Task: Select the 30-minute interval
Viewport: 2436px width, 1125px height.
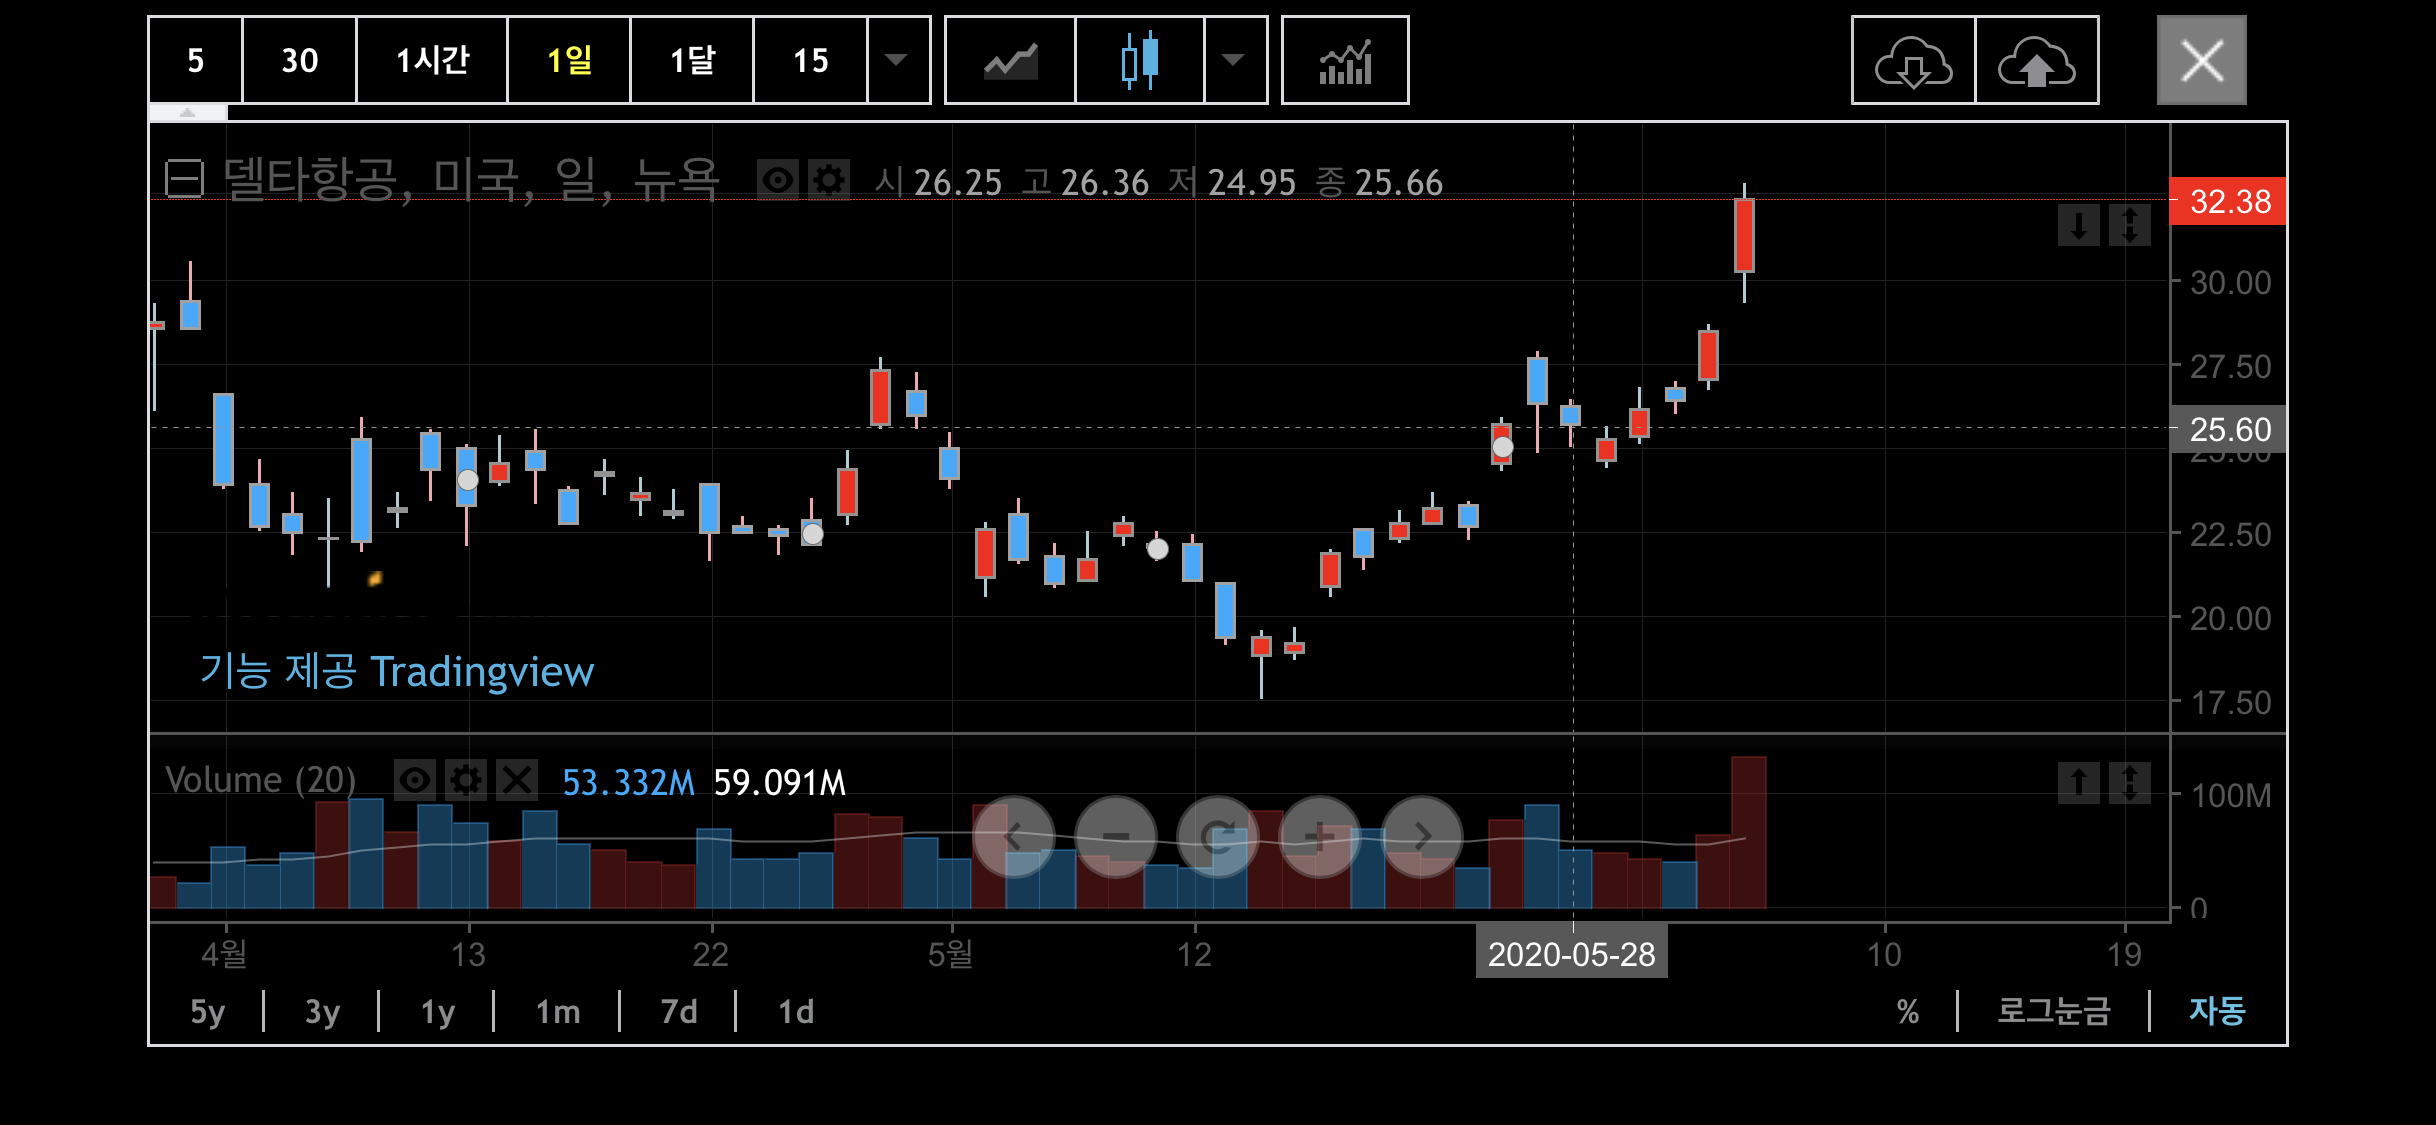Action: (299, 60)
